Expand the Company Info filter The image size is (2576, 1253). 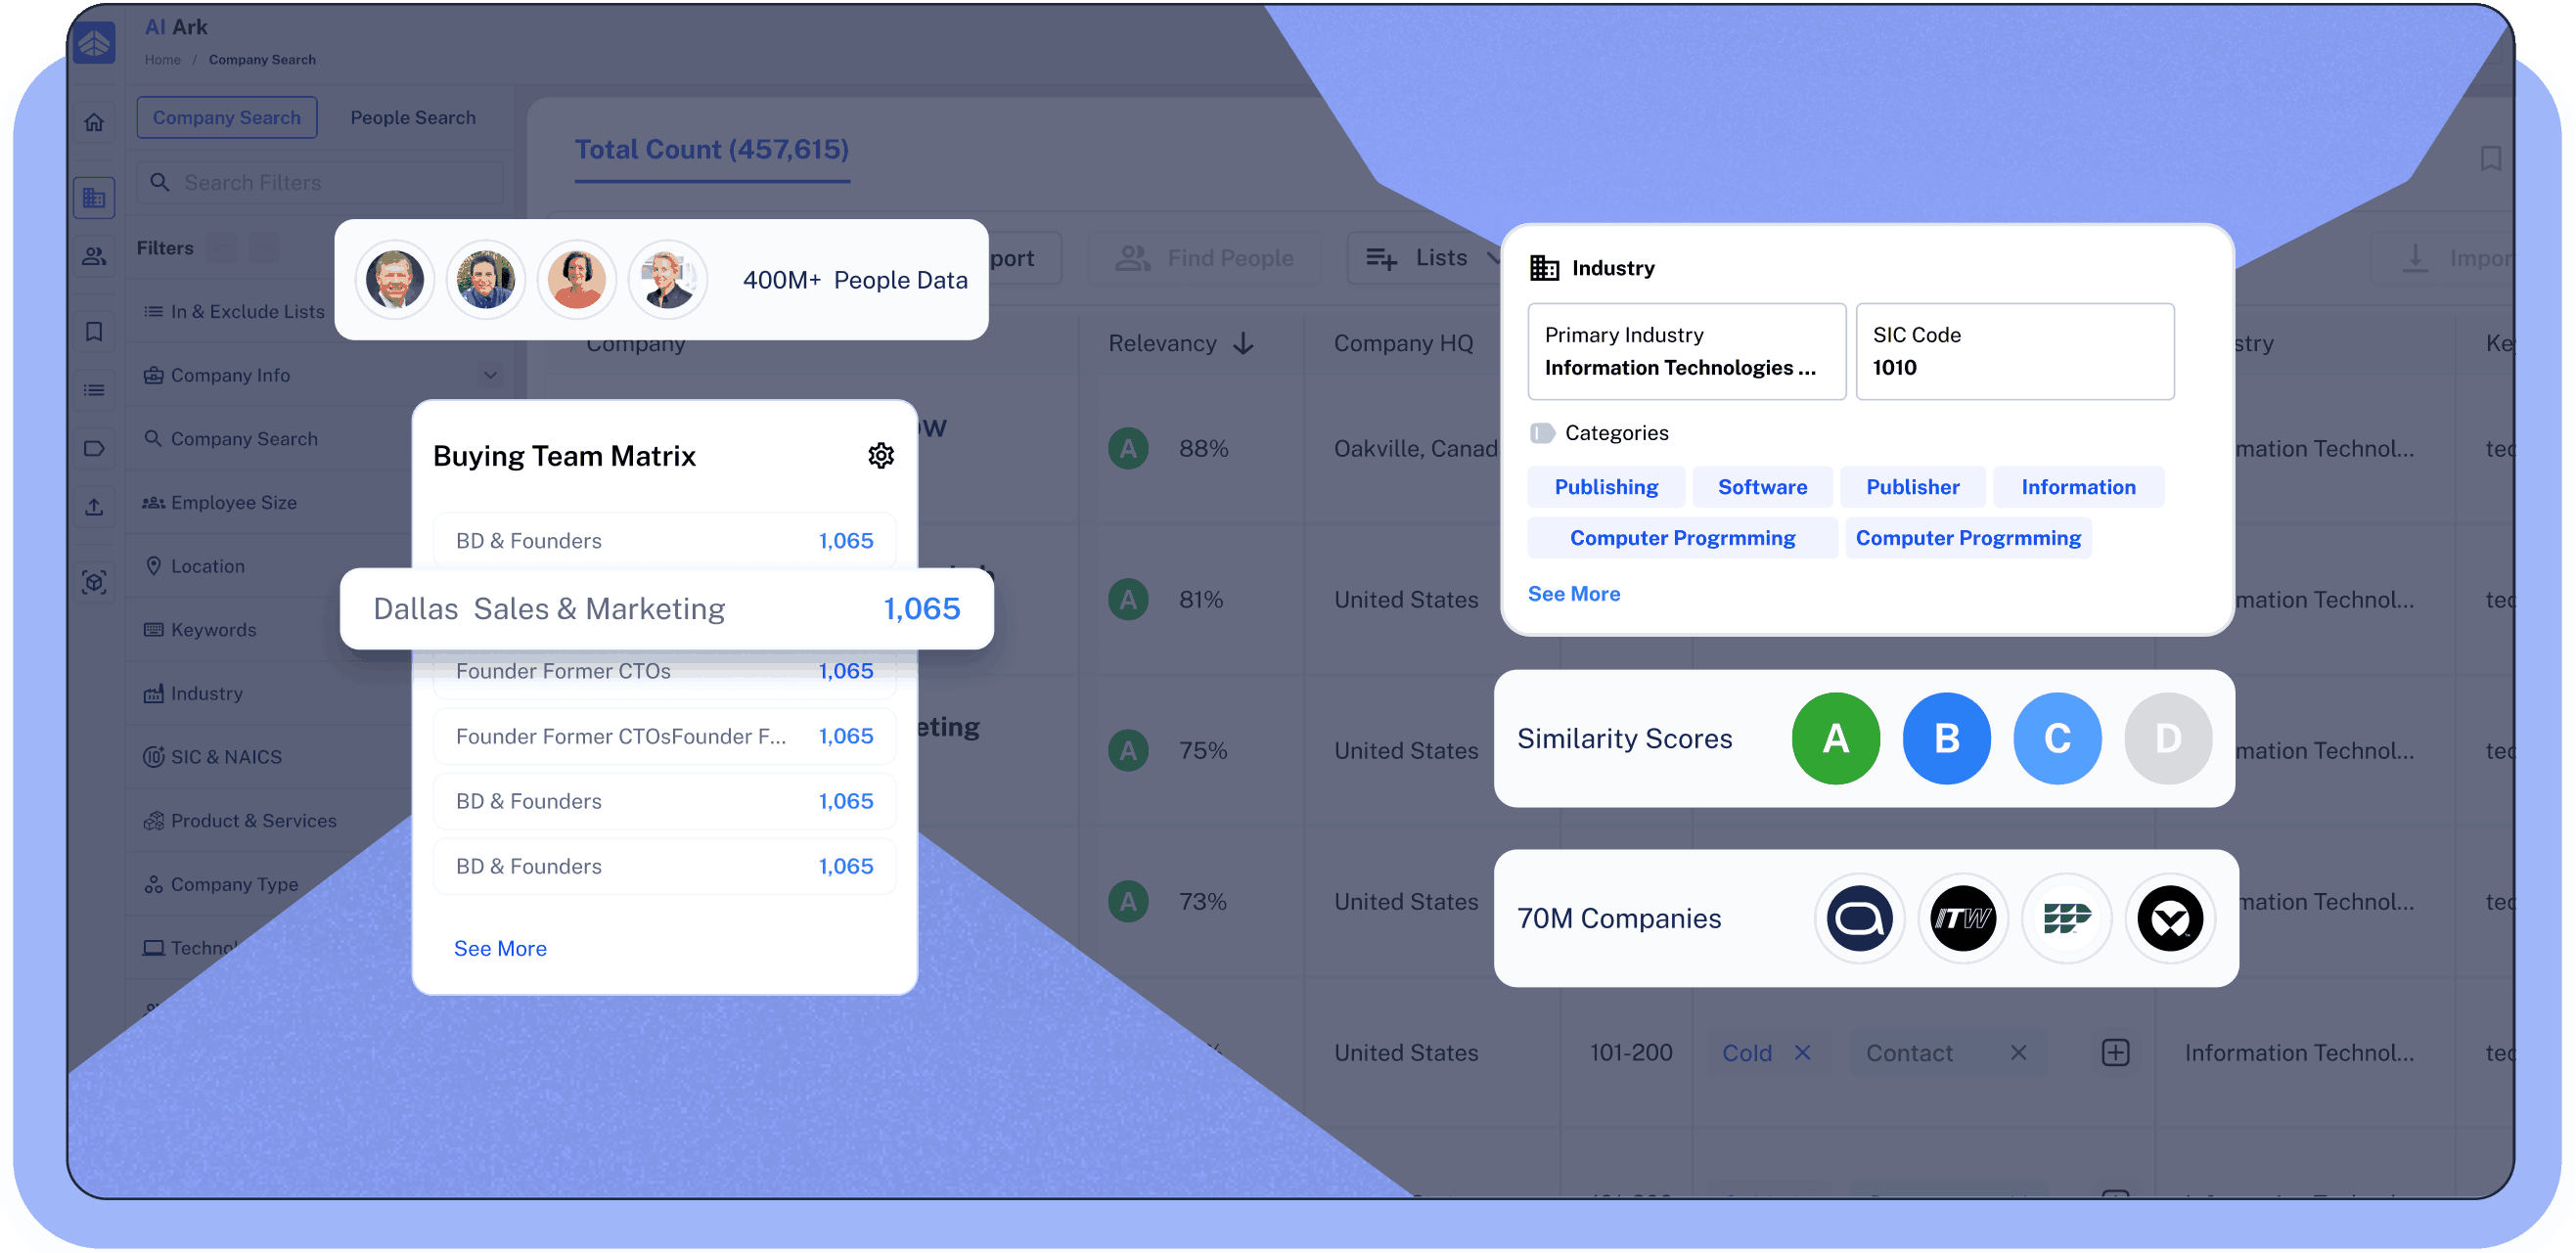click(490, 375)
